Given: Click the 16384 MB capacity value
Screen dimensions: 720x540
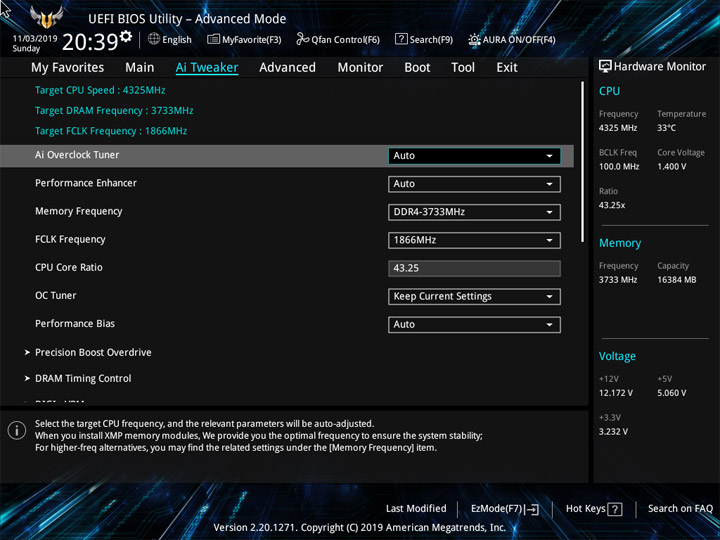Looking at the screenshot, I should pyautogui.click(x=677, y=280).
